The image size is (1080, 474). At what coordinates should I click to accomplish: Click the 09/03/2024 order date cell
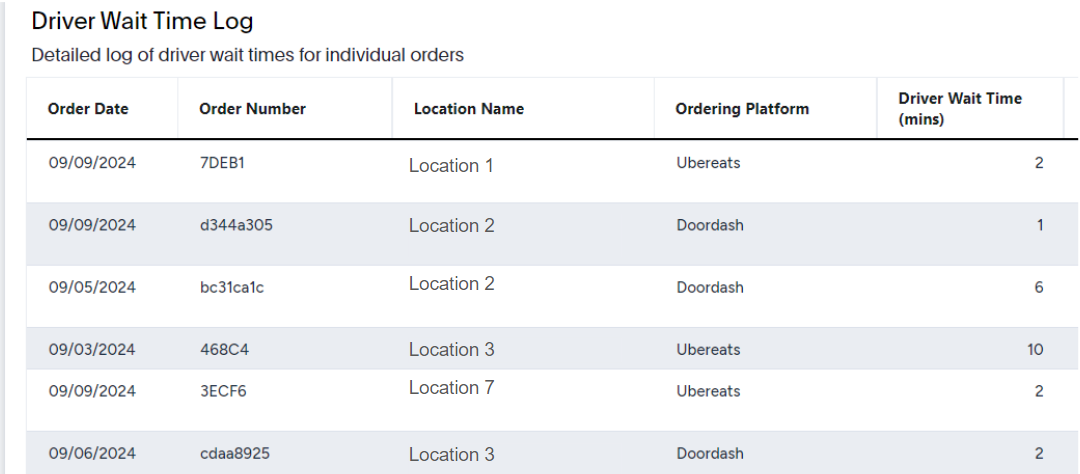point(92,349)
